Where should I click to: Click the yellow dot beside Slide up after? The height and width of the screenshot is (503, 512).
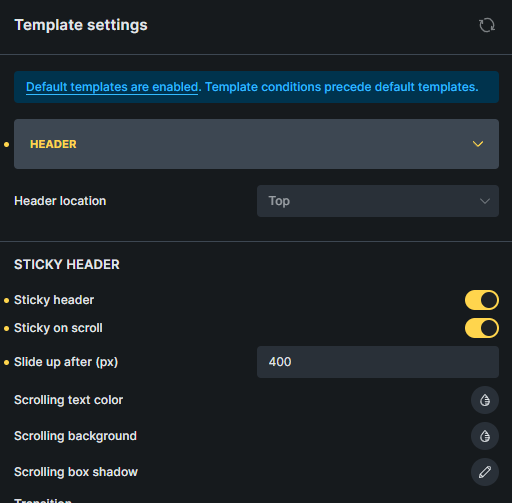click(6, 362)
